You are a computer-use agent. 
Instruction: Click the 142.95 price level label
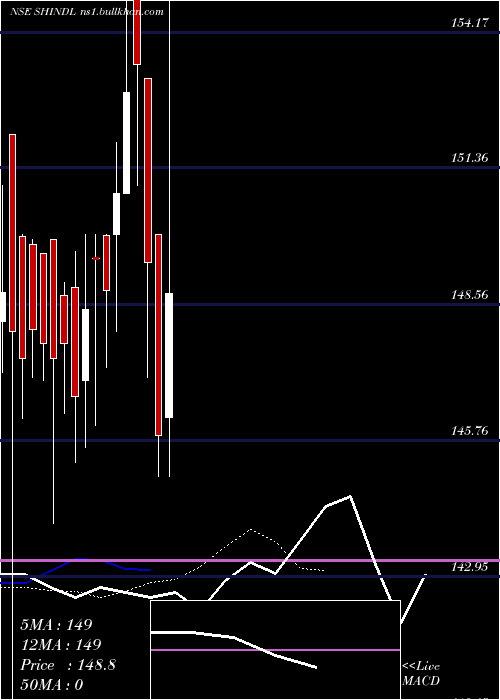pyautogui.click(x=471, y=567)
